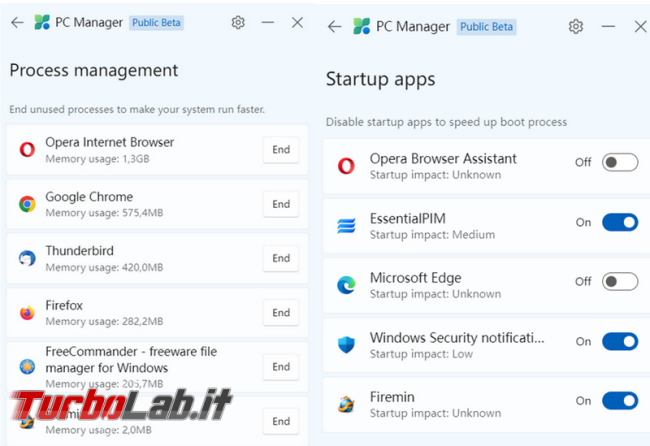End the Google Chrome process
The width and height of the screenshot is (650, 446).
pos(281,204)
